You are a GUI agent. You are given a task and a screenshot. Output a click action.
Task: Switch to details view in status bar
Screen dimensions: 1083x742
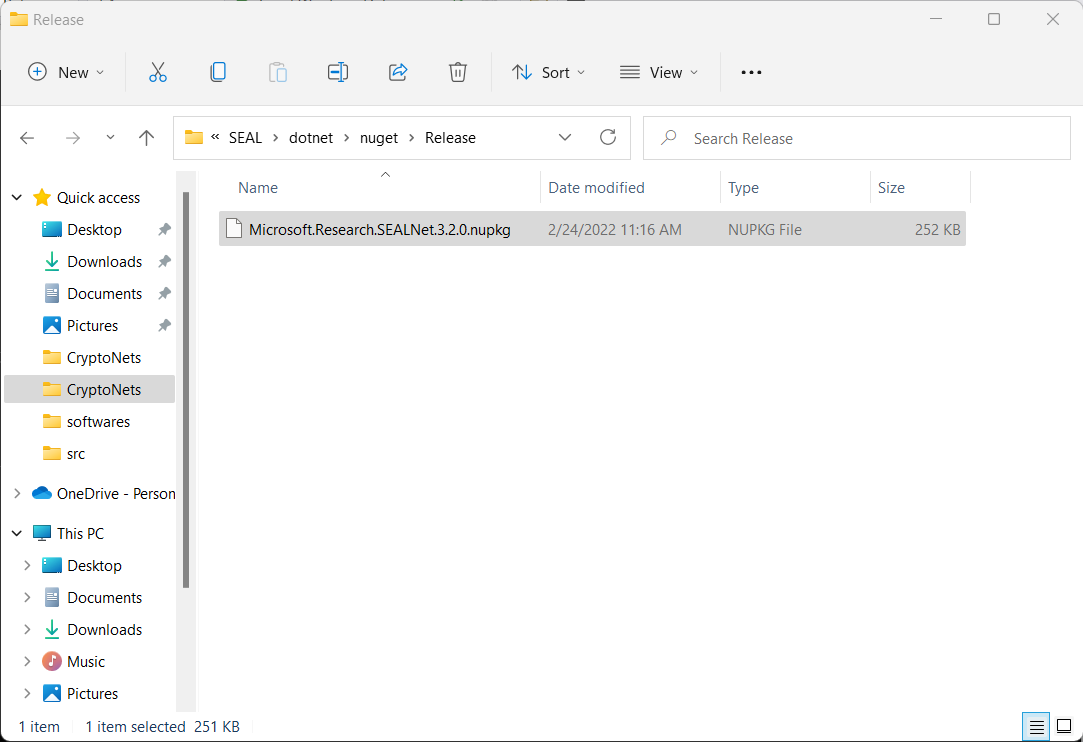1037,726
